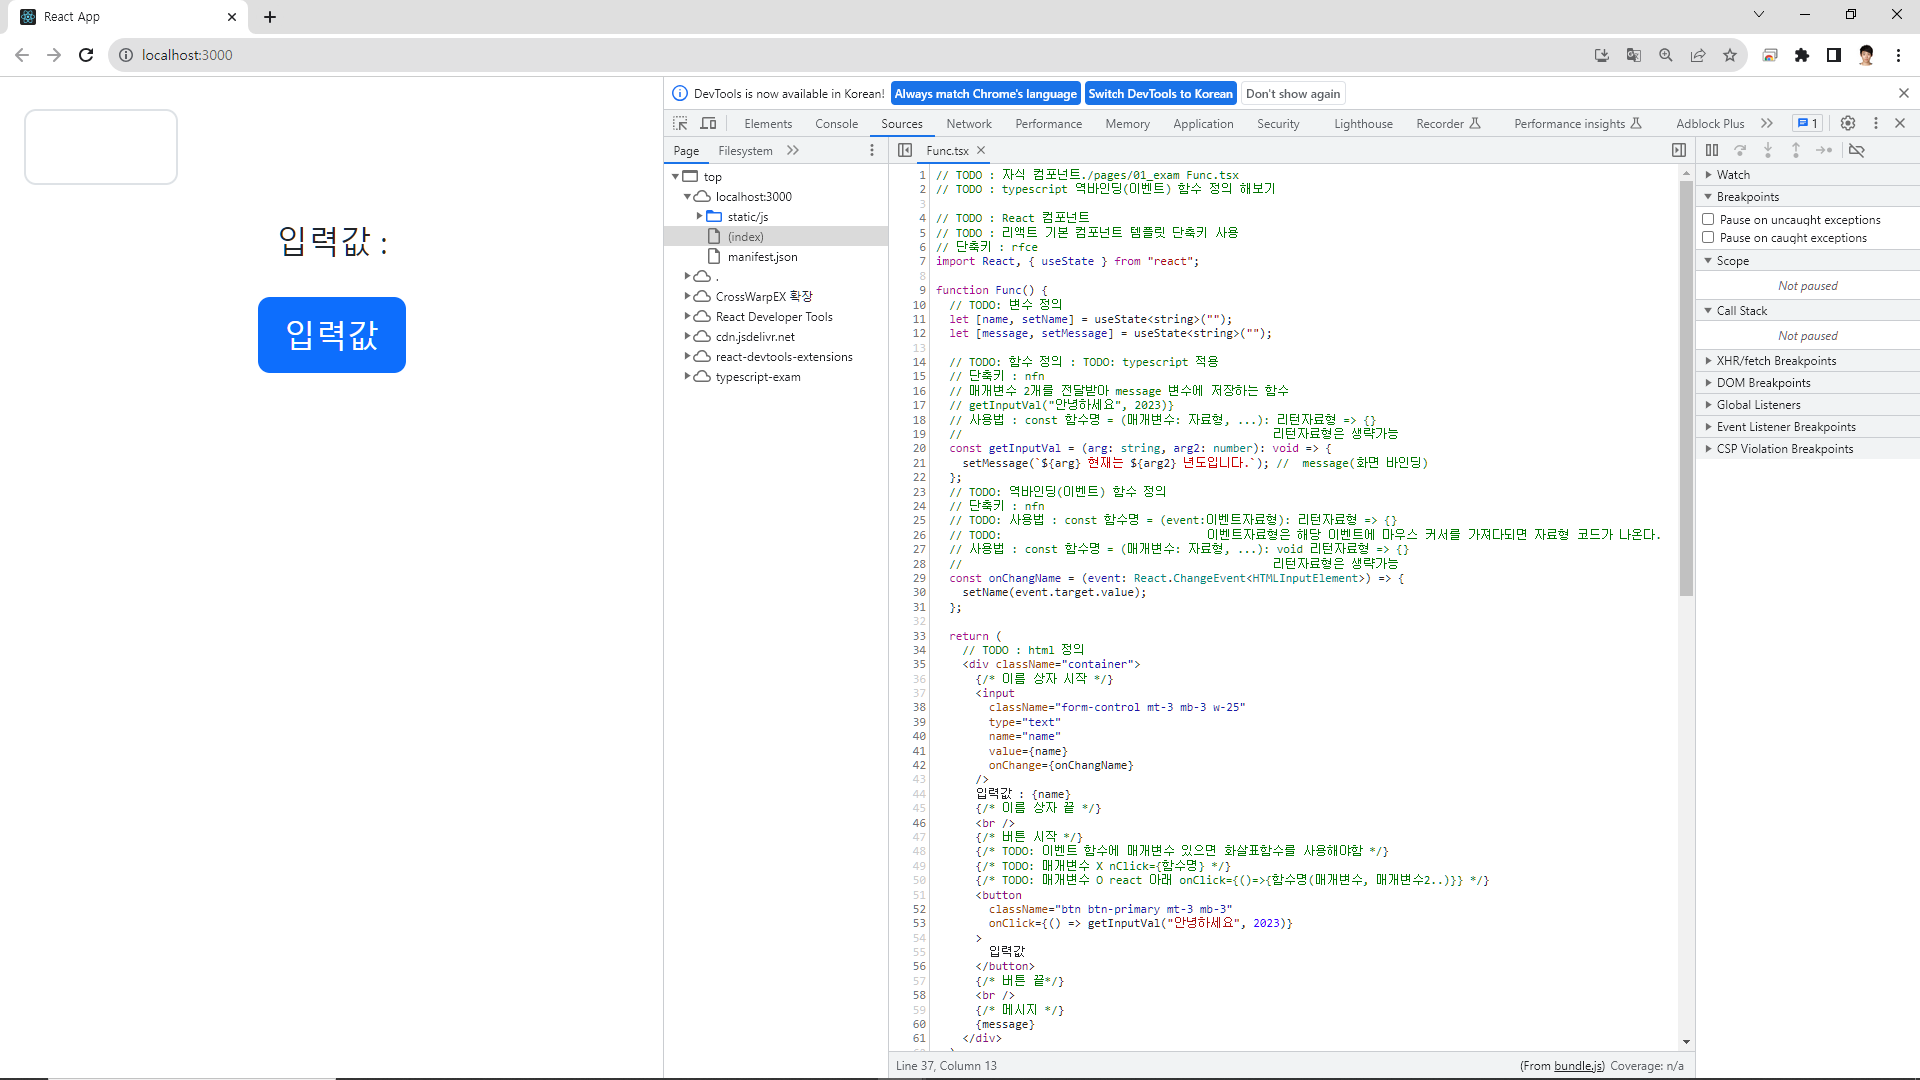
Task: Click the inspect element picker icon
Action: click(x=680, y=123)
